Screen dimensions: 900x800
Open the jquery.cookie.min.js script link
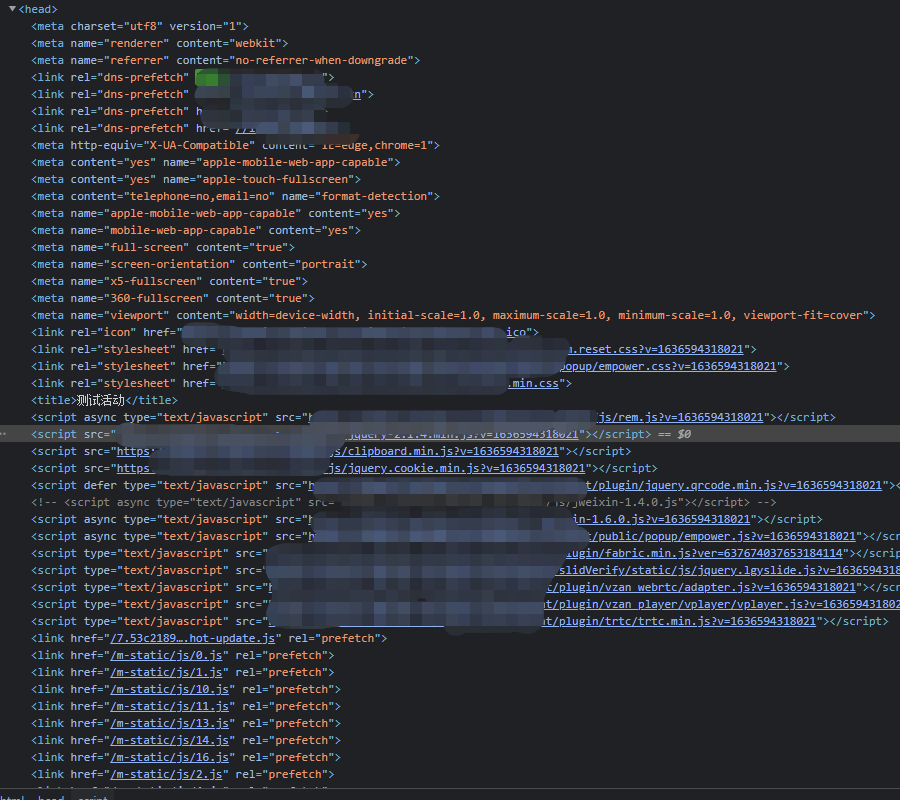(x=456, y=468)
